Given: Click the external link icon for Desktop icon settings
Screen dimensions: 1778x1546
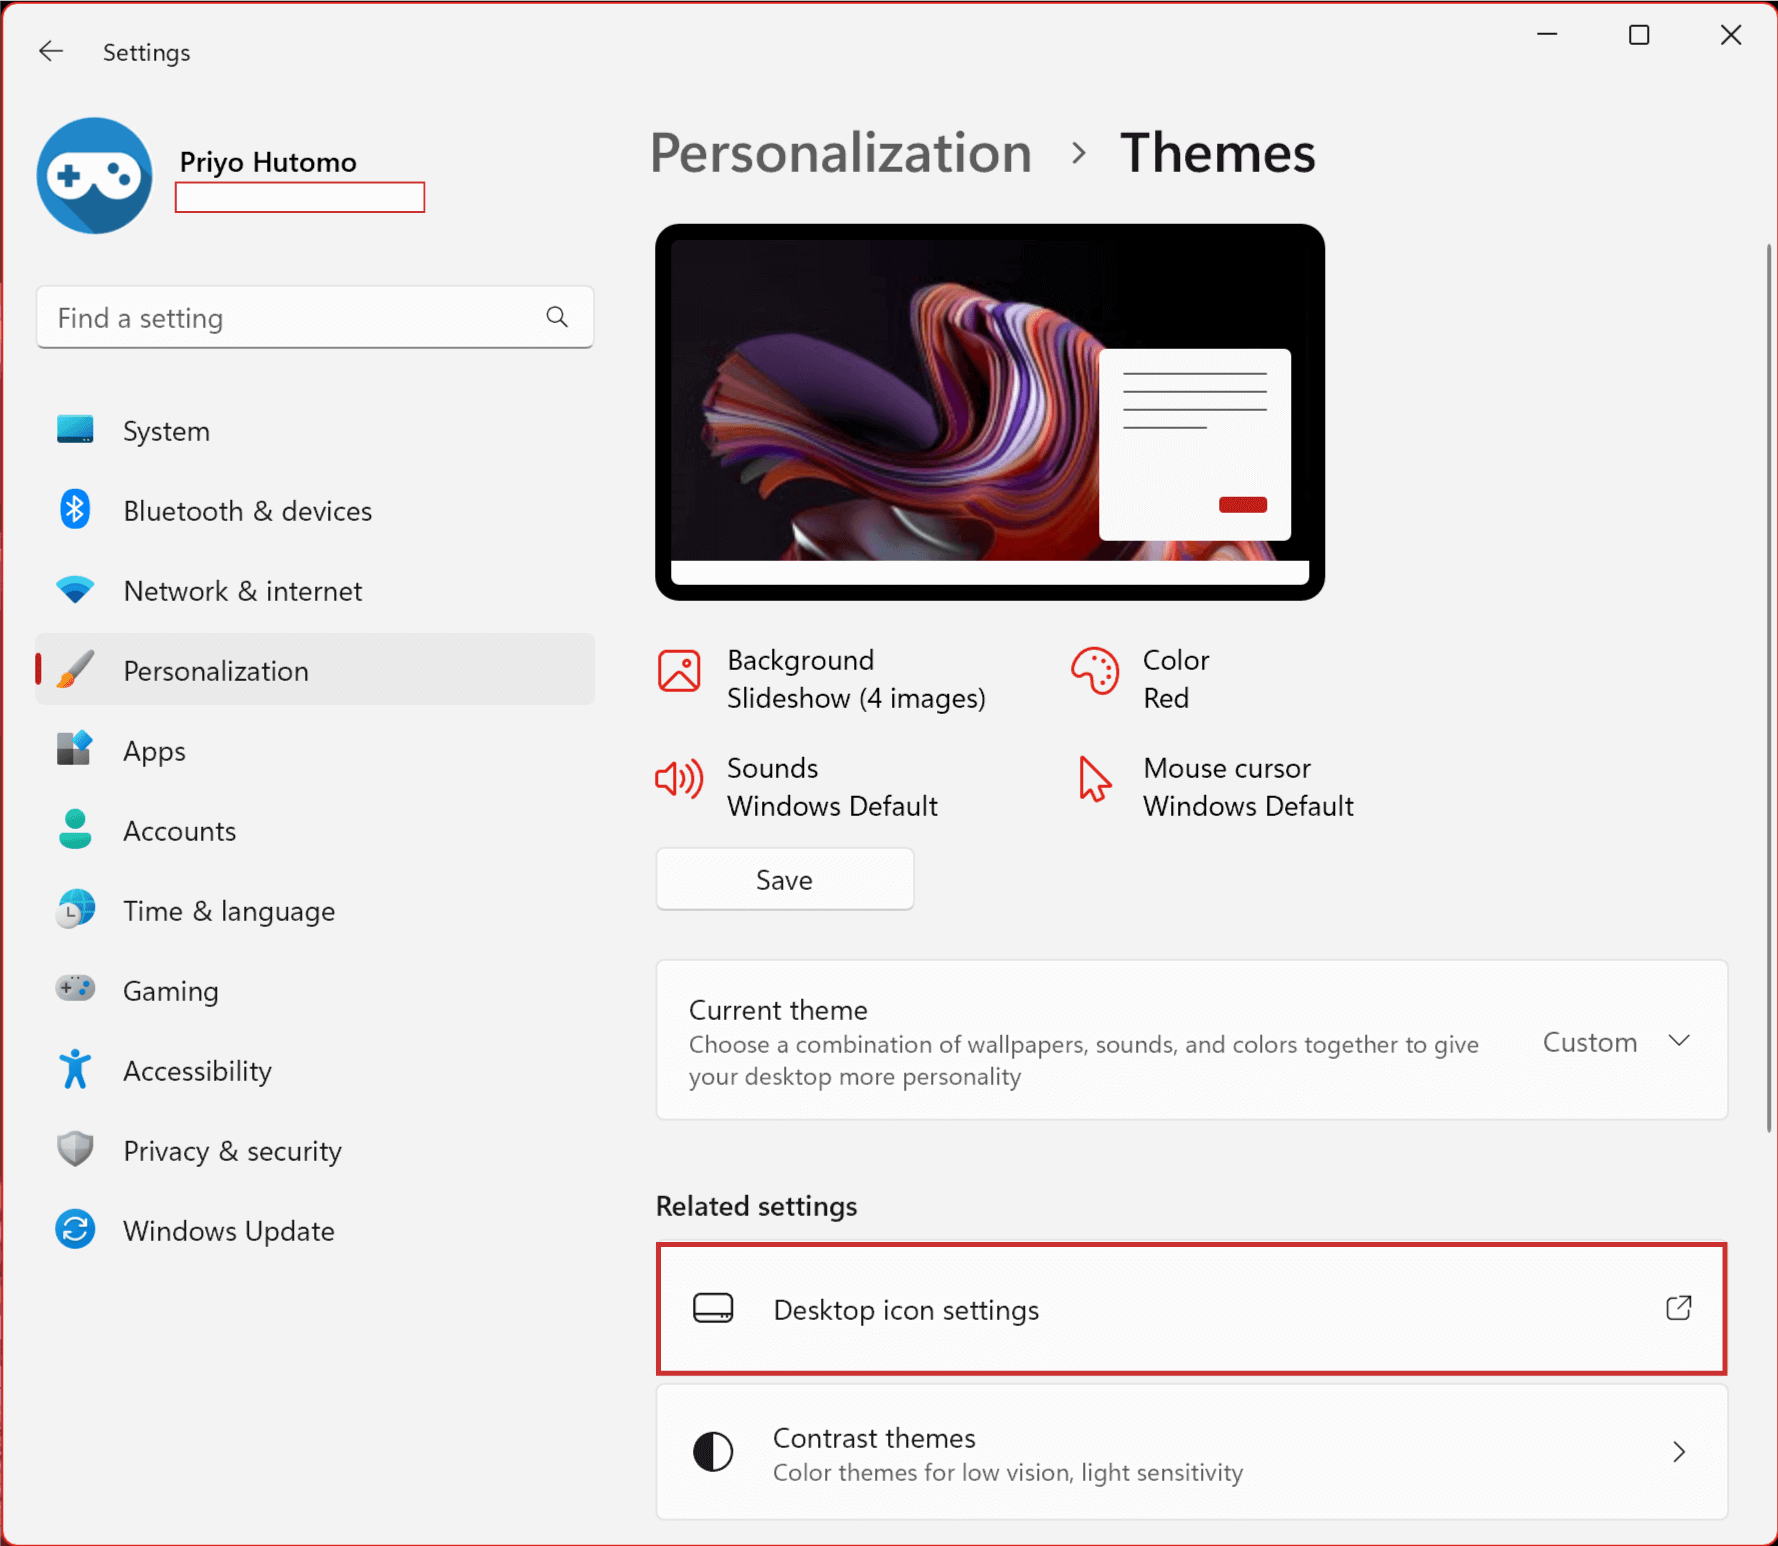Looking at the screenshot, I should [1679, 1308].
